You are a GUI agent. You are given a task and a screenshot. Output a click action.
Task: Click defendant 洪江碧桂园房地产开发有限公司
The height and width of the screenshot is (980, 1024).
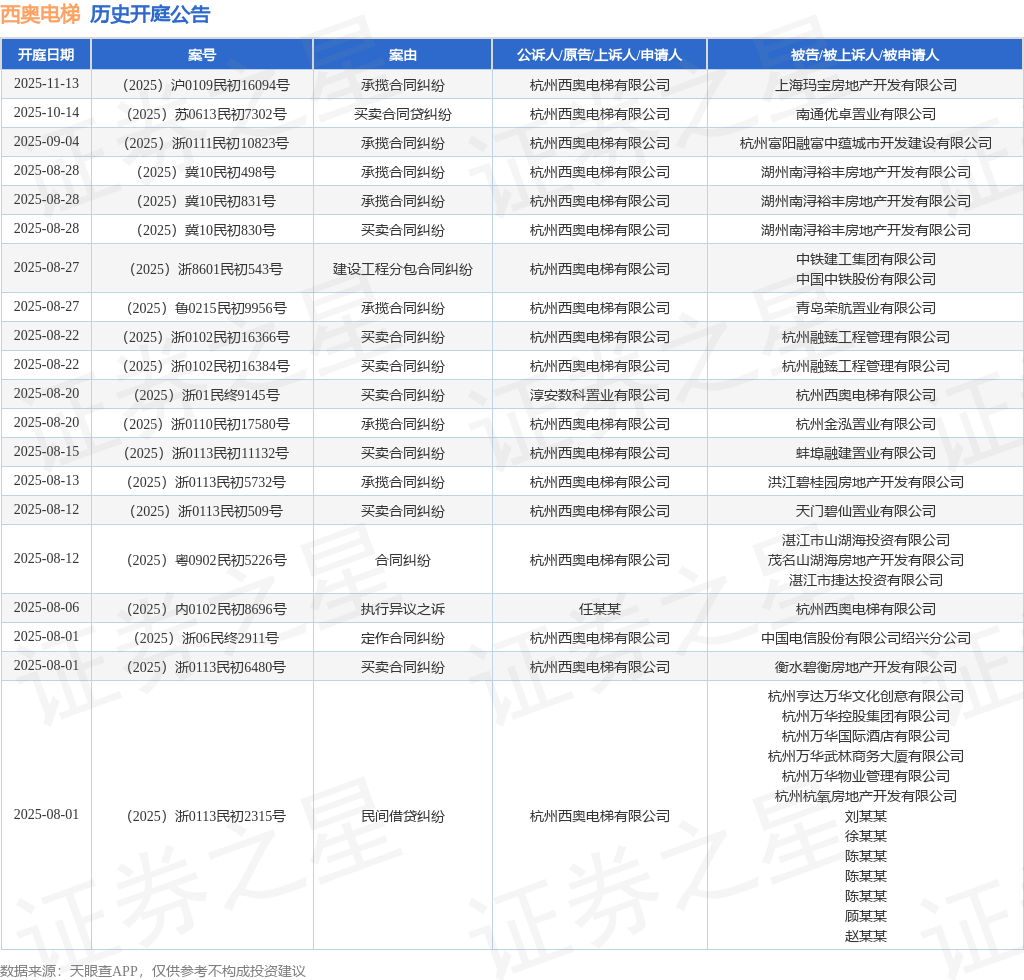click(865, 482)
